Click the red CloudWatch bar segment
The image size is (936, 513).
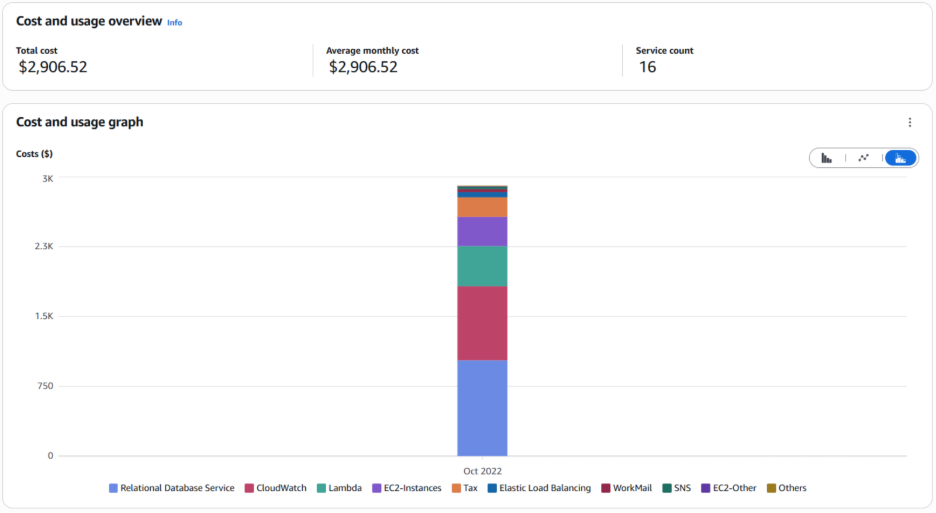click(482, 322)
